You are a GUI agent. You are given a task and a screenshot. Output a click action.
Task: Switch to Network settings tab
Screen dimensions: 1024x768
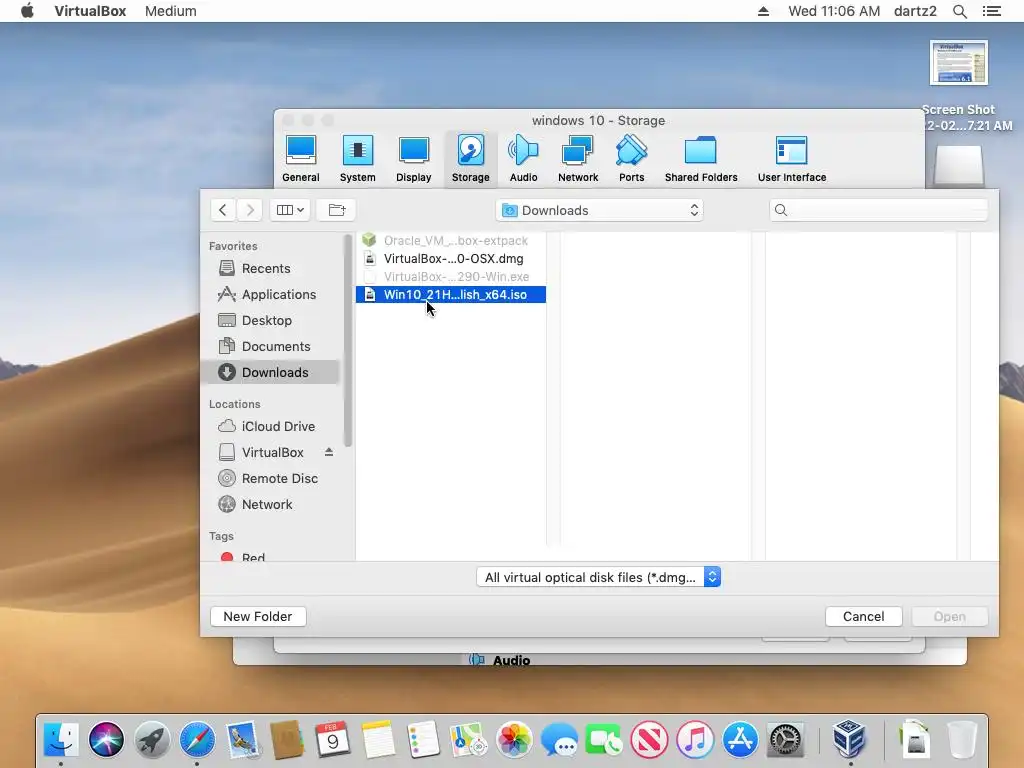[x=578, y=159]
